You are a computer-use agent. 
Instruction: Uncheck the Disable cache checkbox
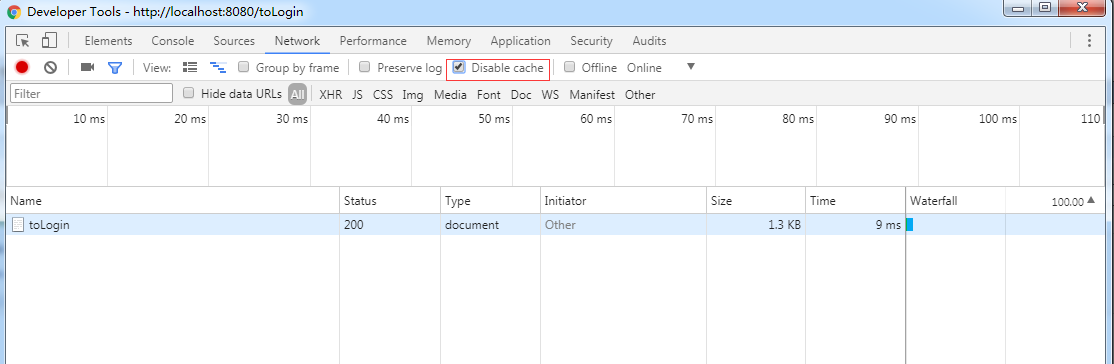pos(459,68)
